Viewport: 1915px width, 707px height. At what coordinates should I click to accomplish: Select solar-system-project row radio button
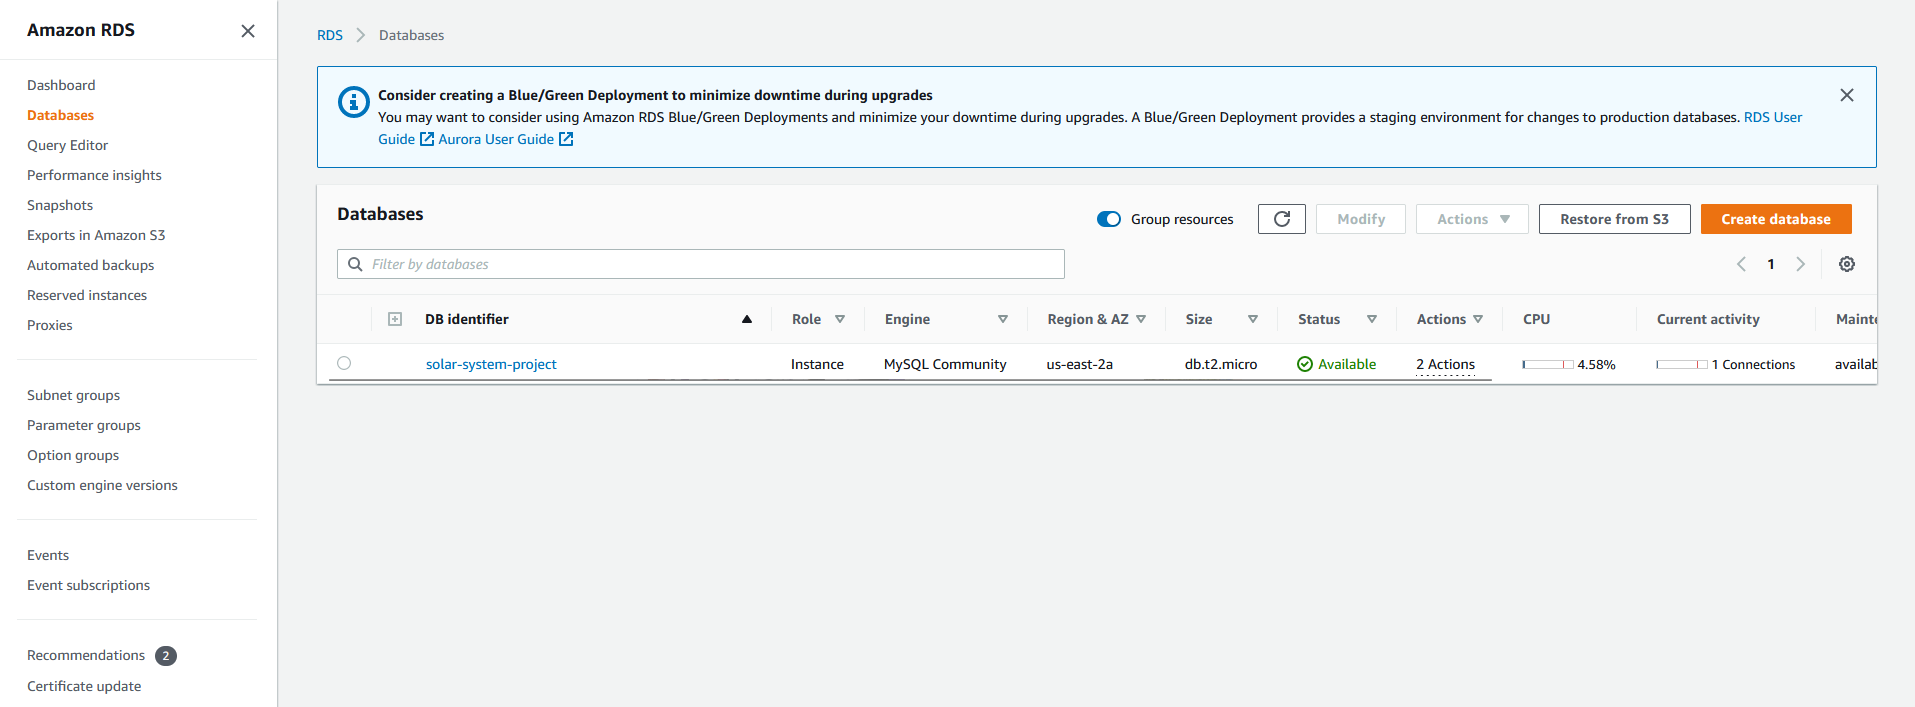pyautogui.click(x=344, y=363)
